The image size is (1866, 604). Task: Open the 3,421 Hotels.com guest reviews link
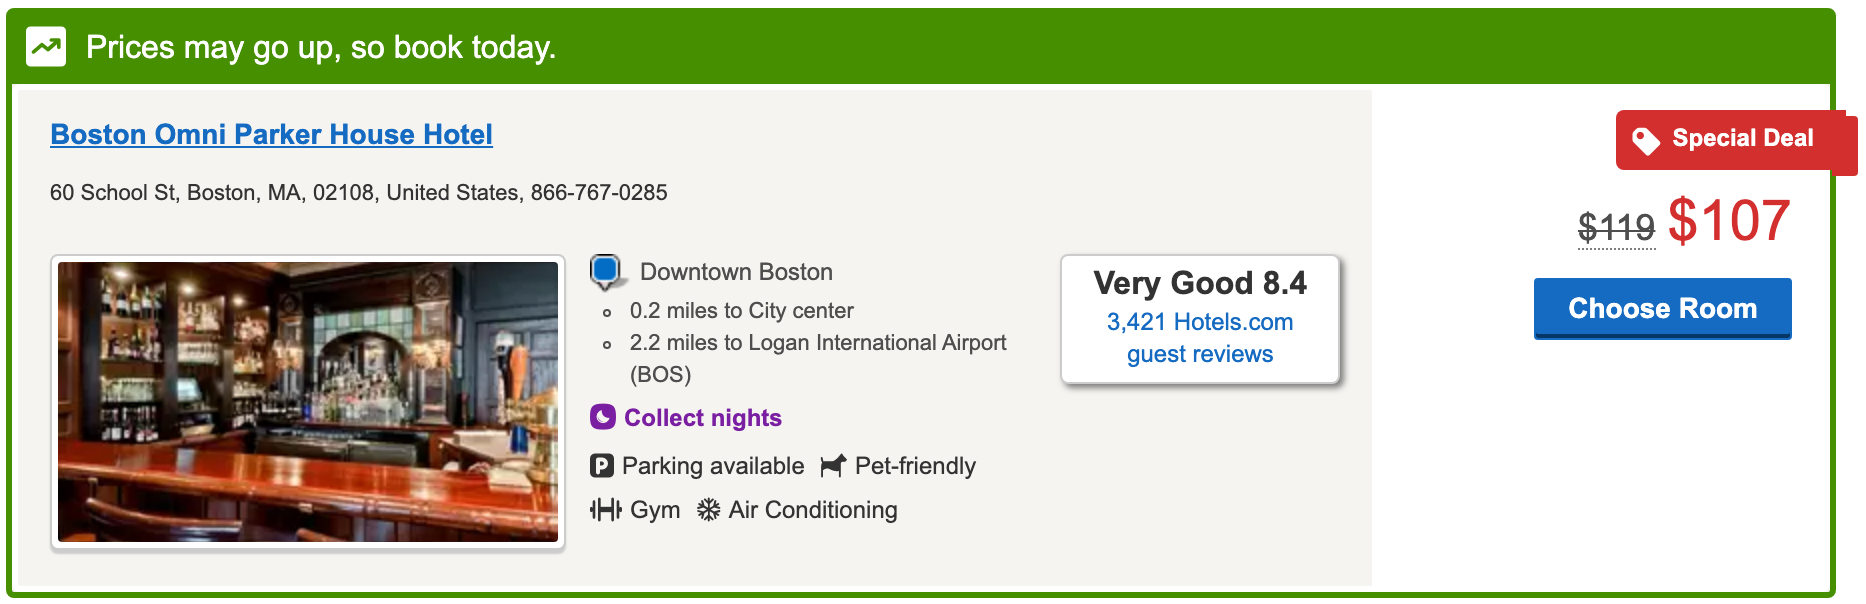coord(1199,338)
